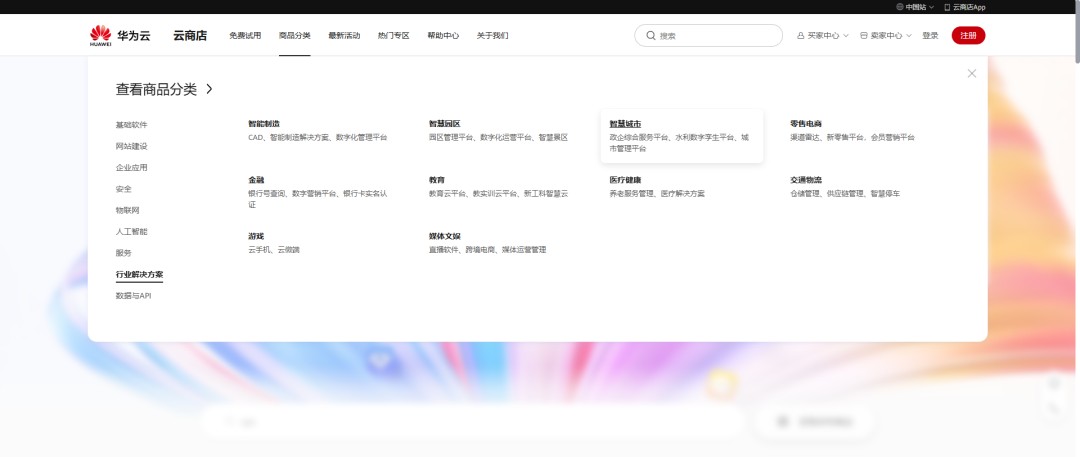The height and width of the screenshot is (457, 1080).
Task: Open the 商品分类 nav menu
Action: coord(294,36)
